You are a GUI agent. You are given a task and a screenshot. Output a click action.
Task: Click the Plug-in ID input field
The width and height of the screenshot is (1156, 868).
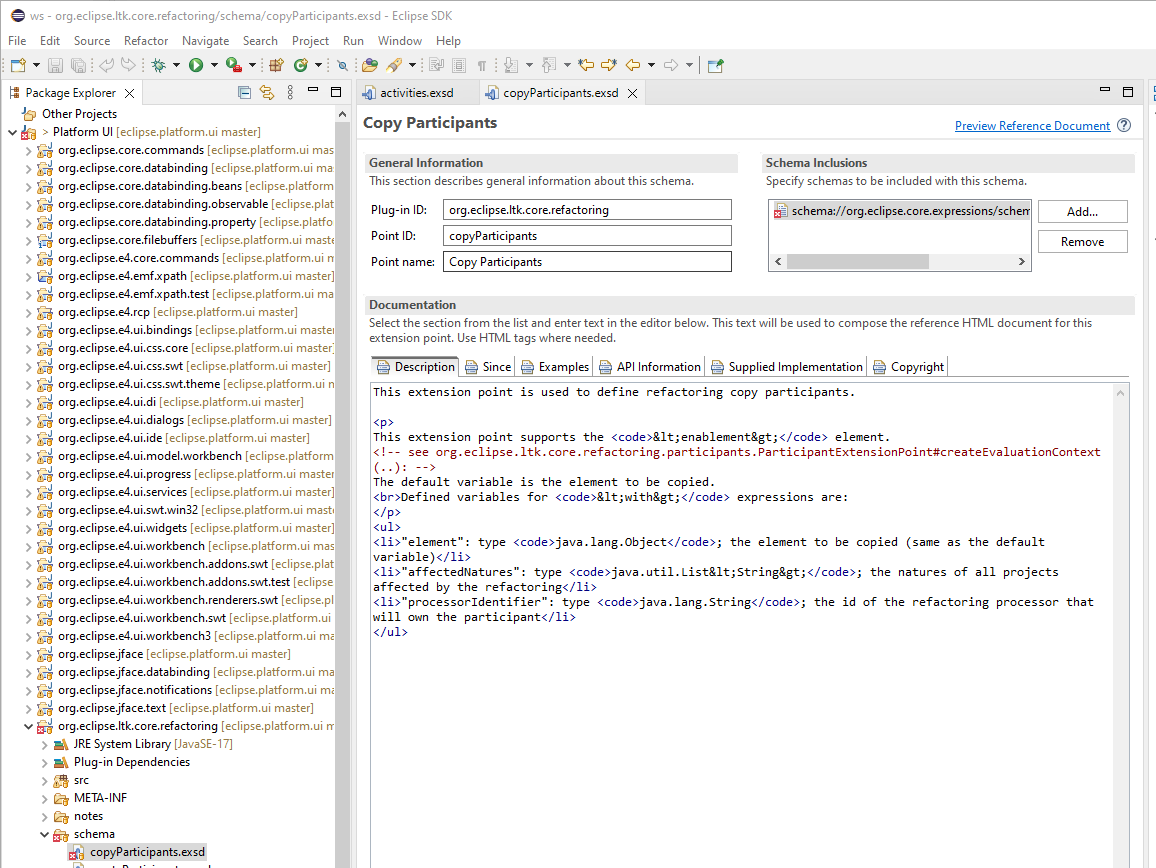[x=587, y=210]
